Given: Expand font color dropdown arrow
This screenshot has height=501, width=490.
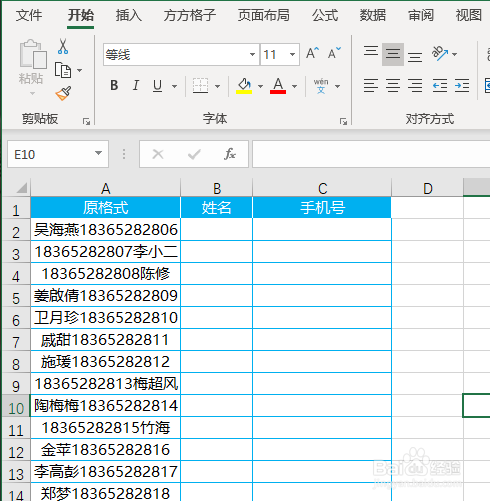Looking at the screenshot, I should 294,86.
